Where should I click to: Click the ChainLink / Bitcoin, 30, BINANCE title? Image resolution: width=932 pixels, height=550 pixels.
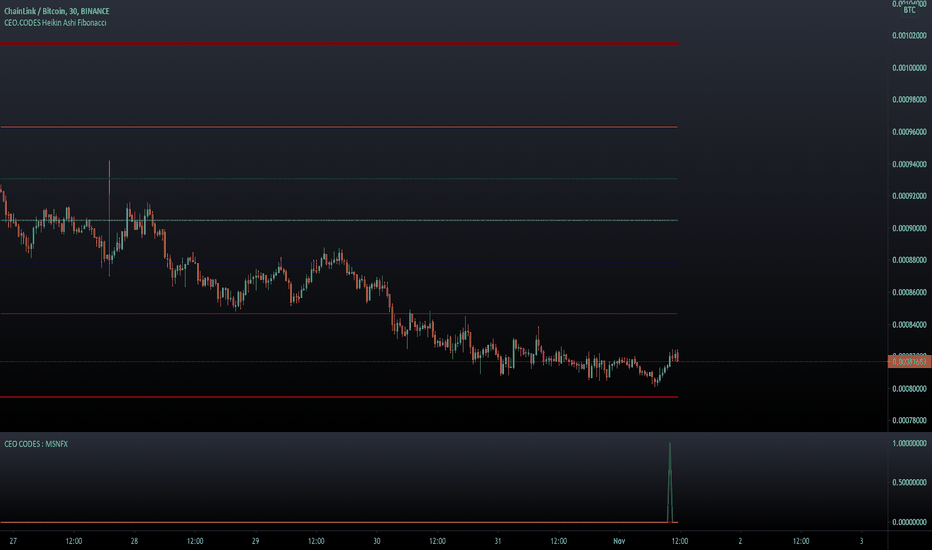[x=56, y=11]
